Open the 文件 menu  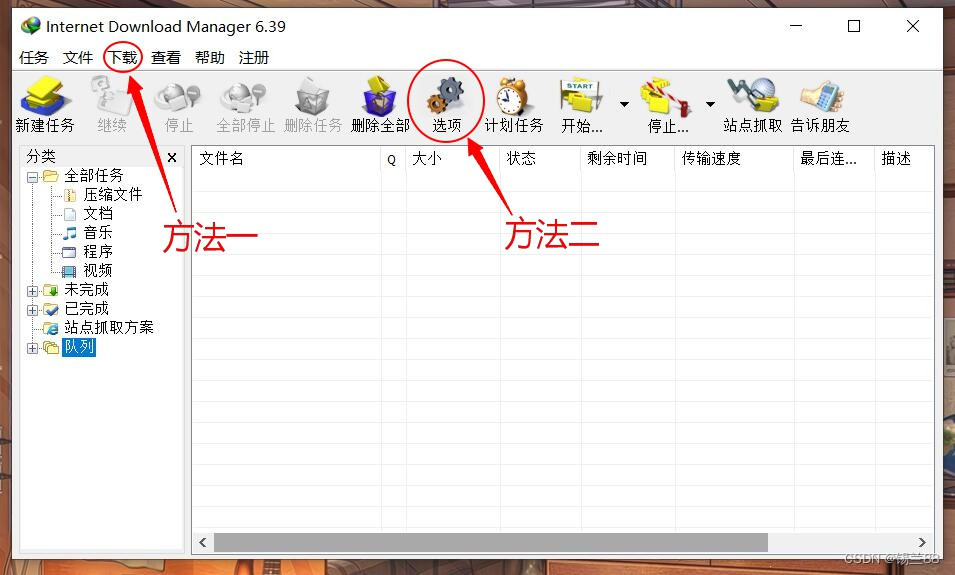(78, 58)
